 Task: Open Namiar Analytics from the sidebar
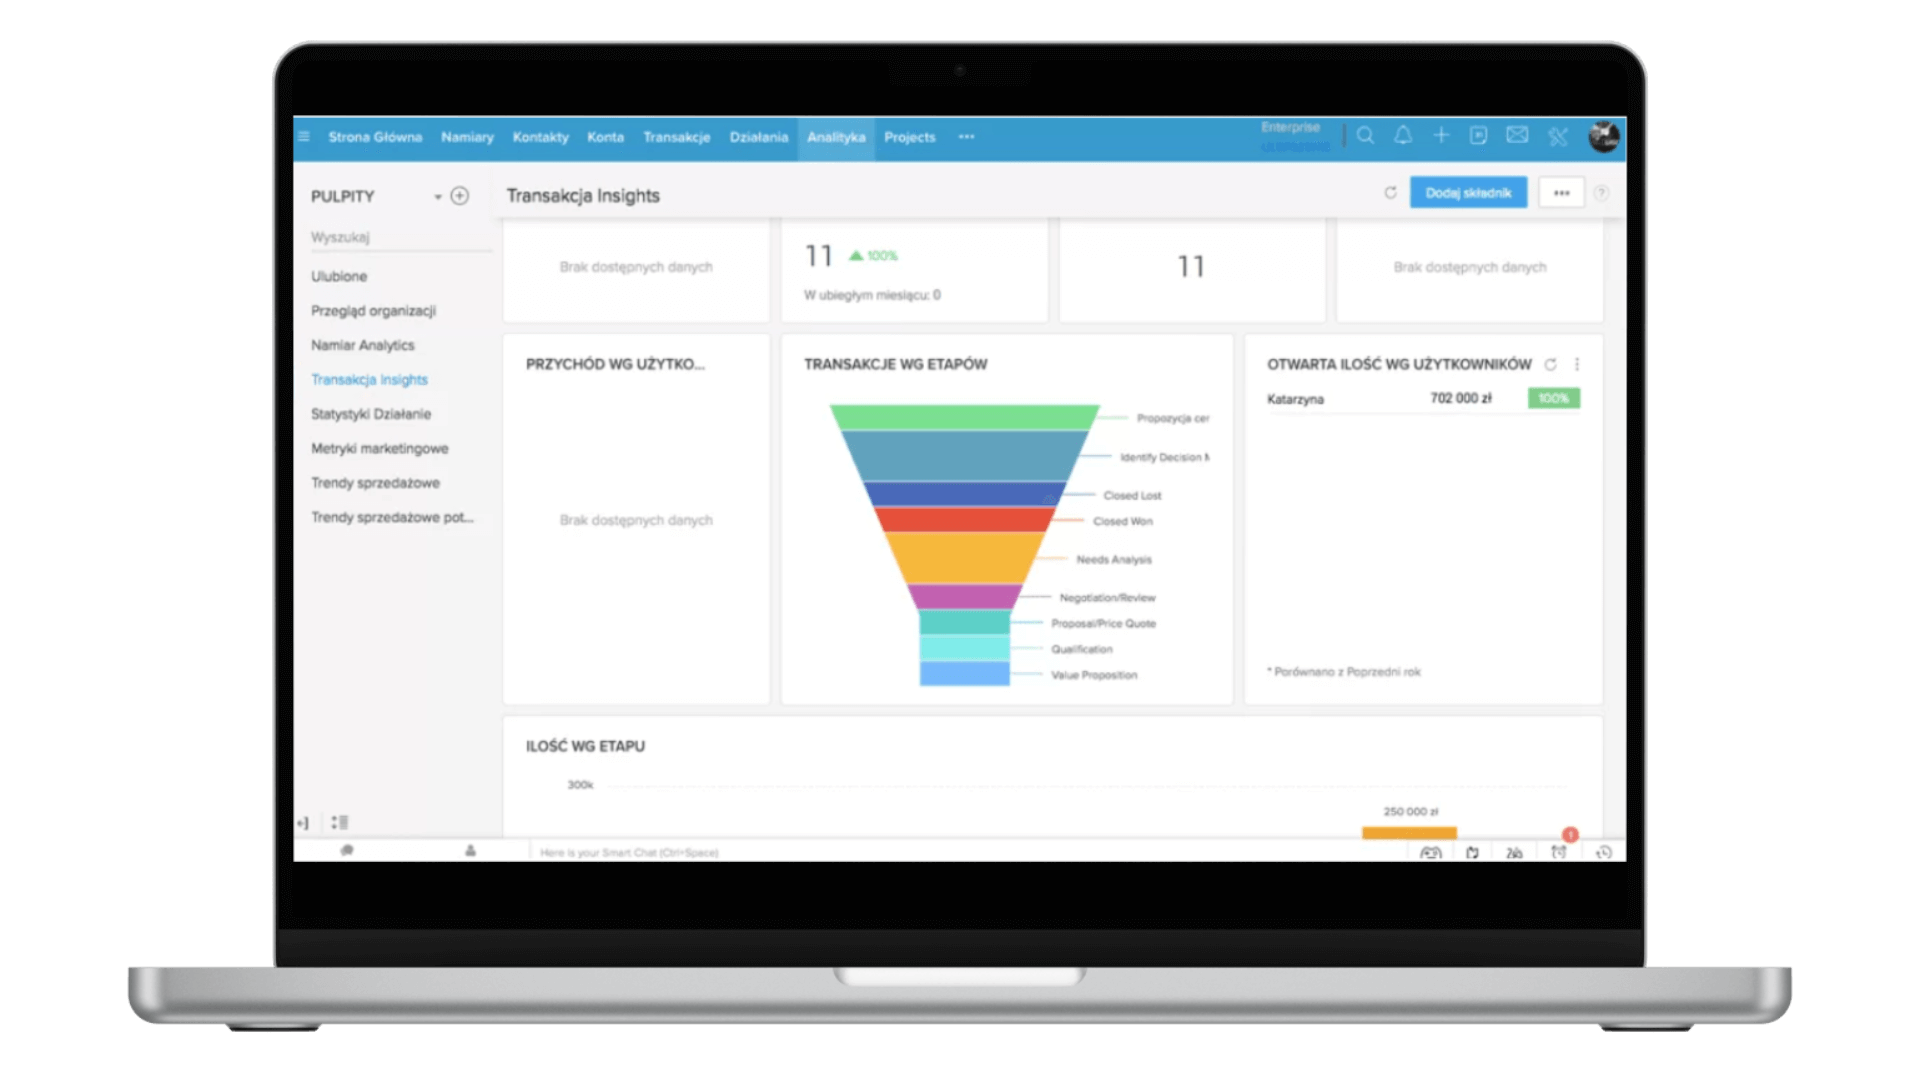click(x=363, y=345)
